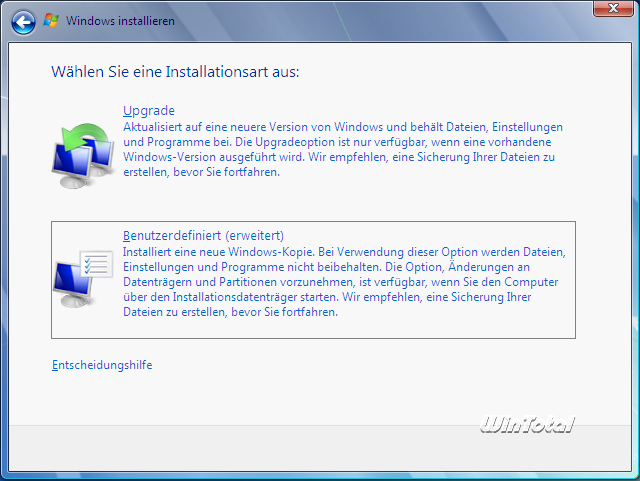
Task: Click the heading 'Wählen Sie eine Installationsart aus:'
Action: 175,72
